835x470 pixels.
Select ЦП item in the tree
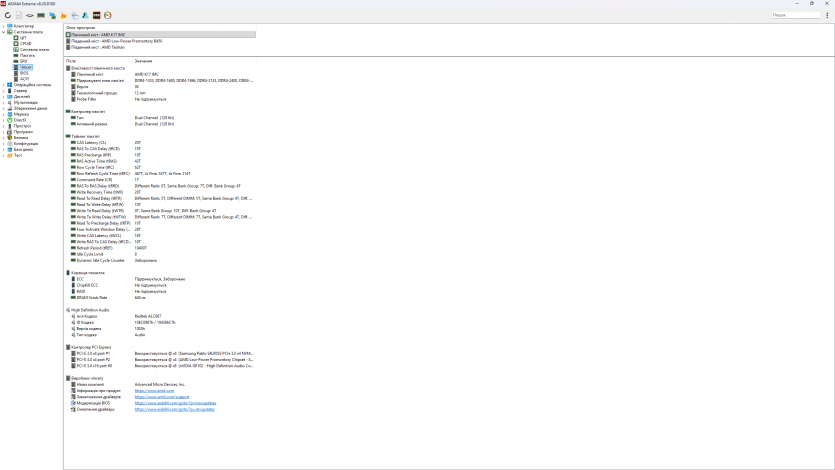click(x=22, y=38)
